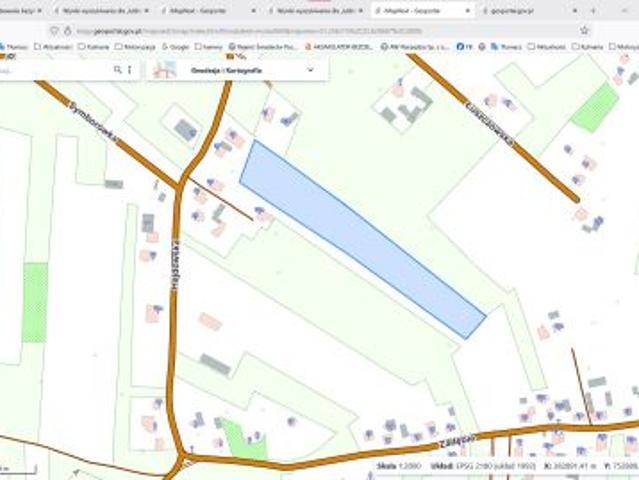Screen dimensions: 639x480
Task: Click the Geoportal search input field
Action: pos(55,70)
